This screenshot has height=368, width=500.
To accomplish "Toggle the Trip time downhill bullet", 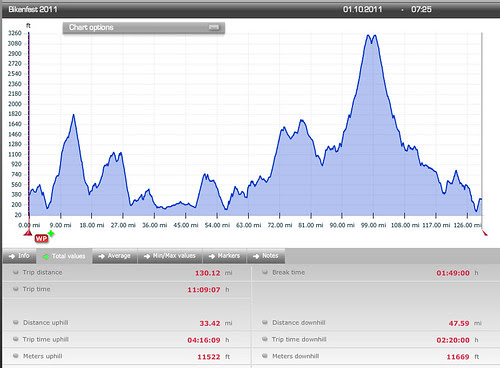I will pos(265,339).
